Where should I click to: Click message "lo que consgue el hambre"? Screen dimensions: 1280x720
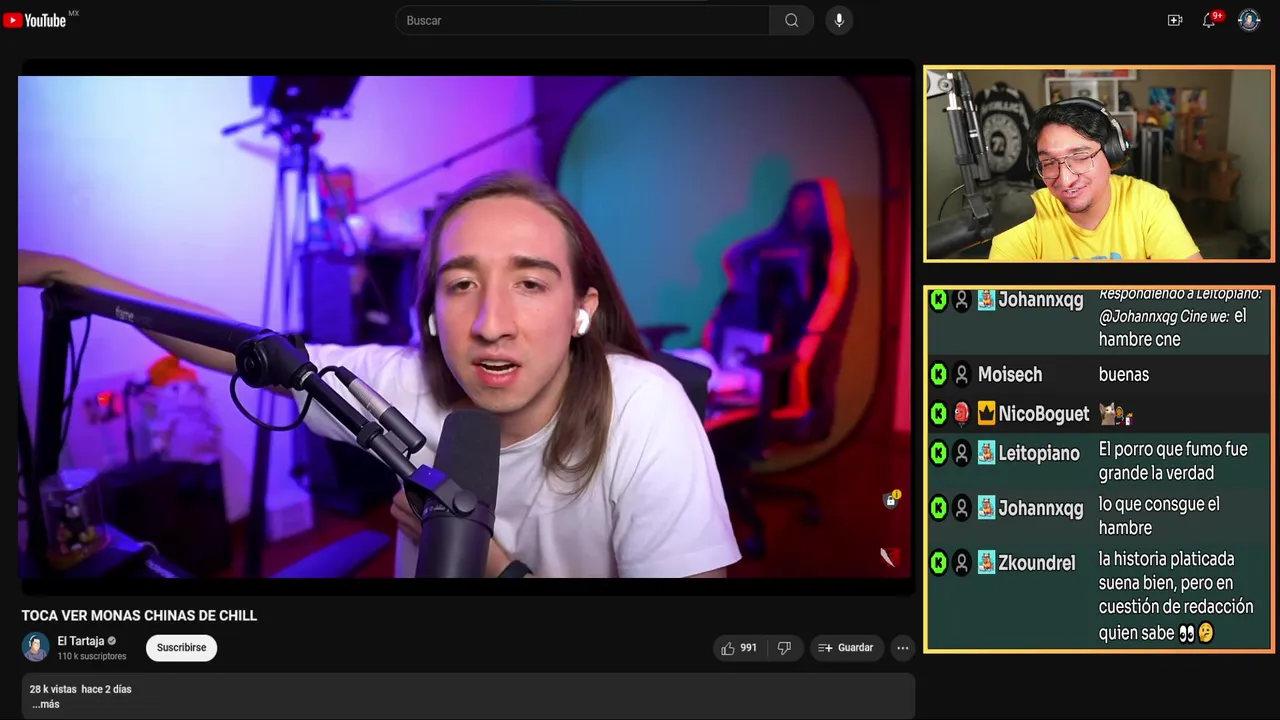pyautogui.click(x=1159, y=516)
